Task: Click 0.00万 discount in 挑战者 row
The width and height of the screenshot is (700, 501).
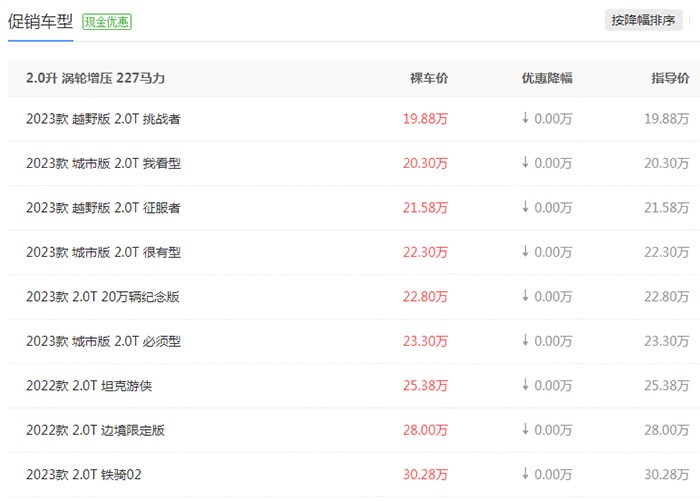Action: tap(553, 119)
